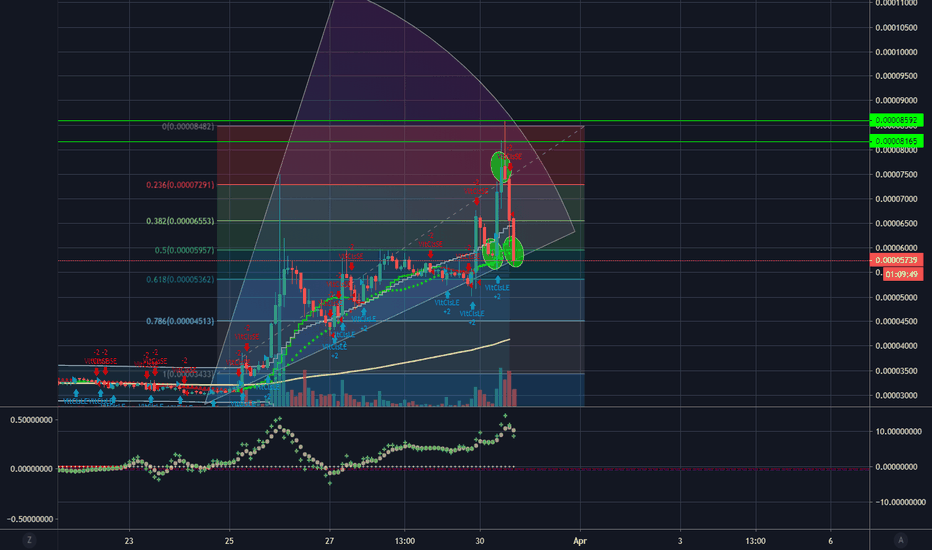This screenshot has height=550, width=932.
Task: Click date label 23 on time axis
Action: (x=129, y=541)
